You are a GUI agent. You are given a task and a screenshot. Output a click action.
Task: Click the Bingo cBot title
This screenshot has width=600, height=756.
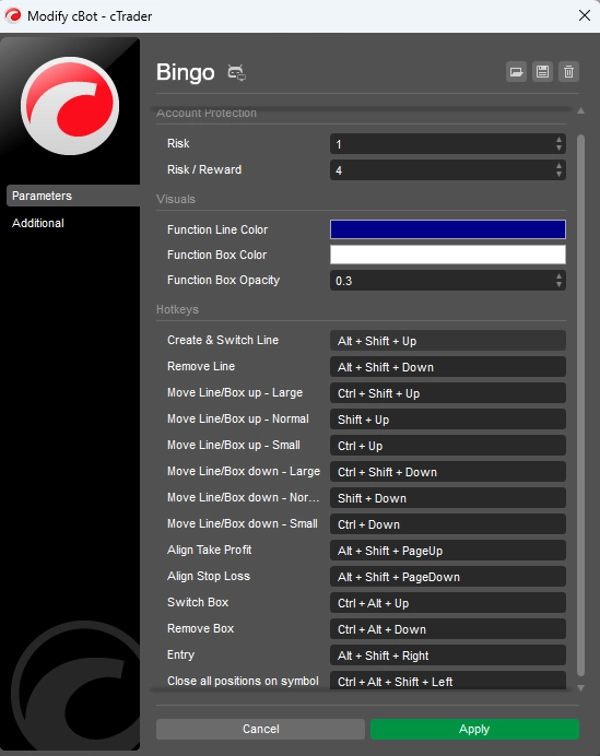185,72
